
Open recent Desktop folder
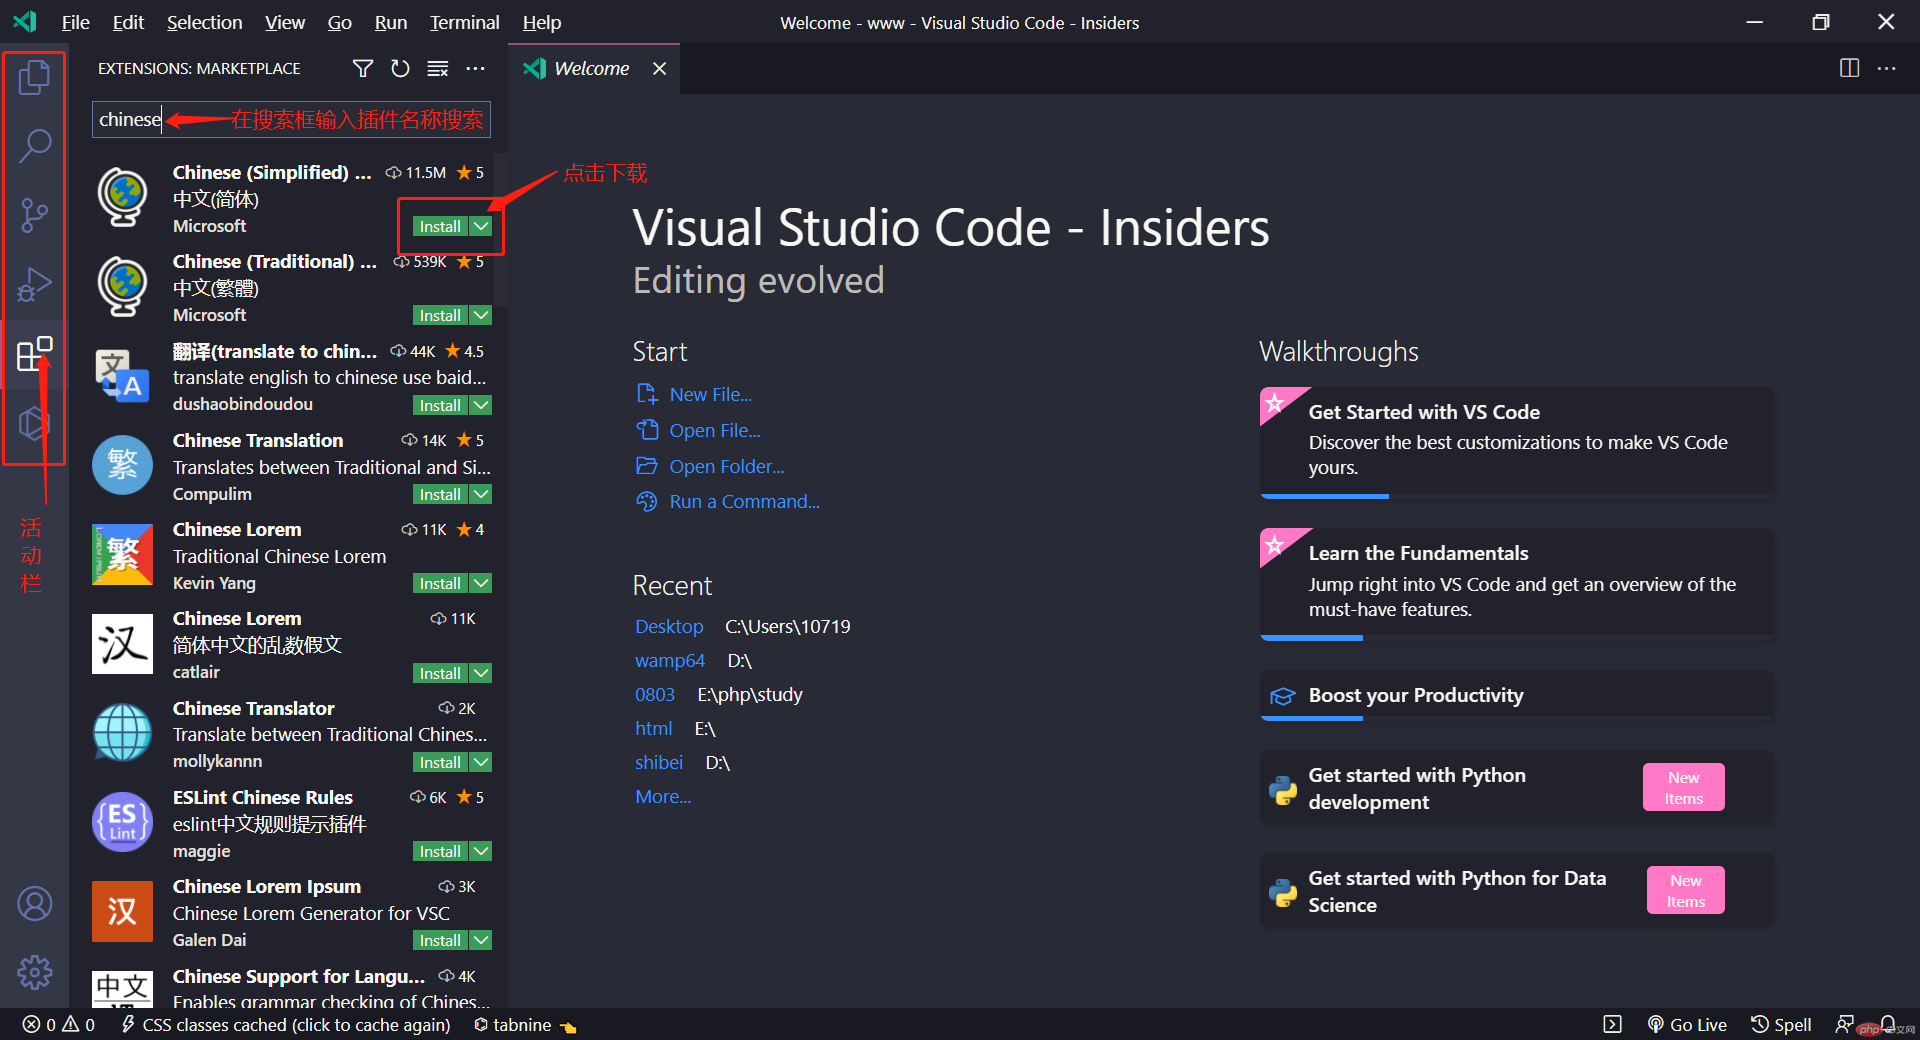click(669, 626)
